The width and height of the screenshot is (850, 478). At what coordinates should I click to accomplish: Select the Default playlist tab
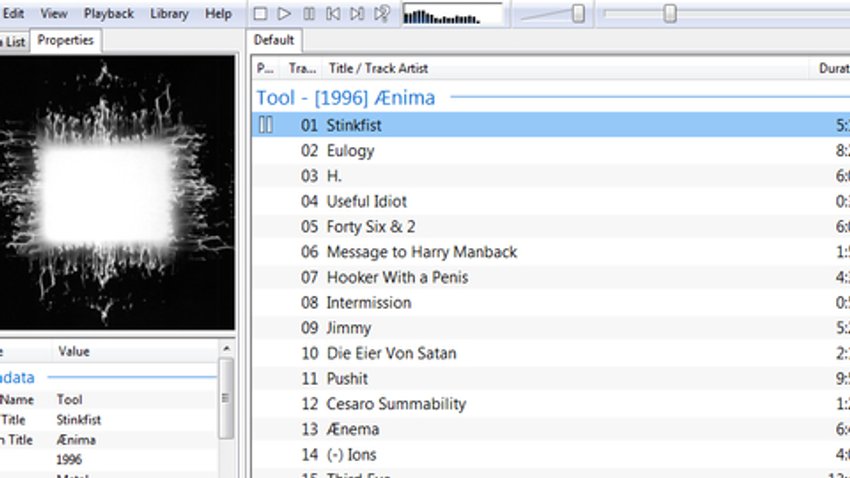[274, 40]
